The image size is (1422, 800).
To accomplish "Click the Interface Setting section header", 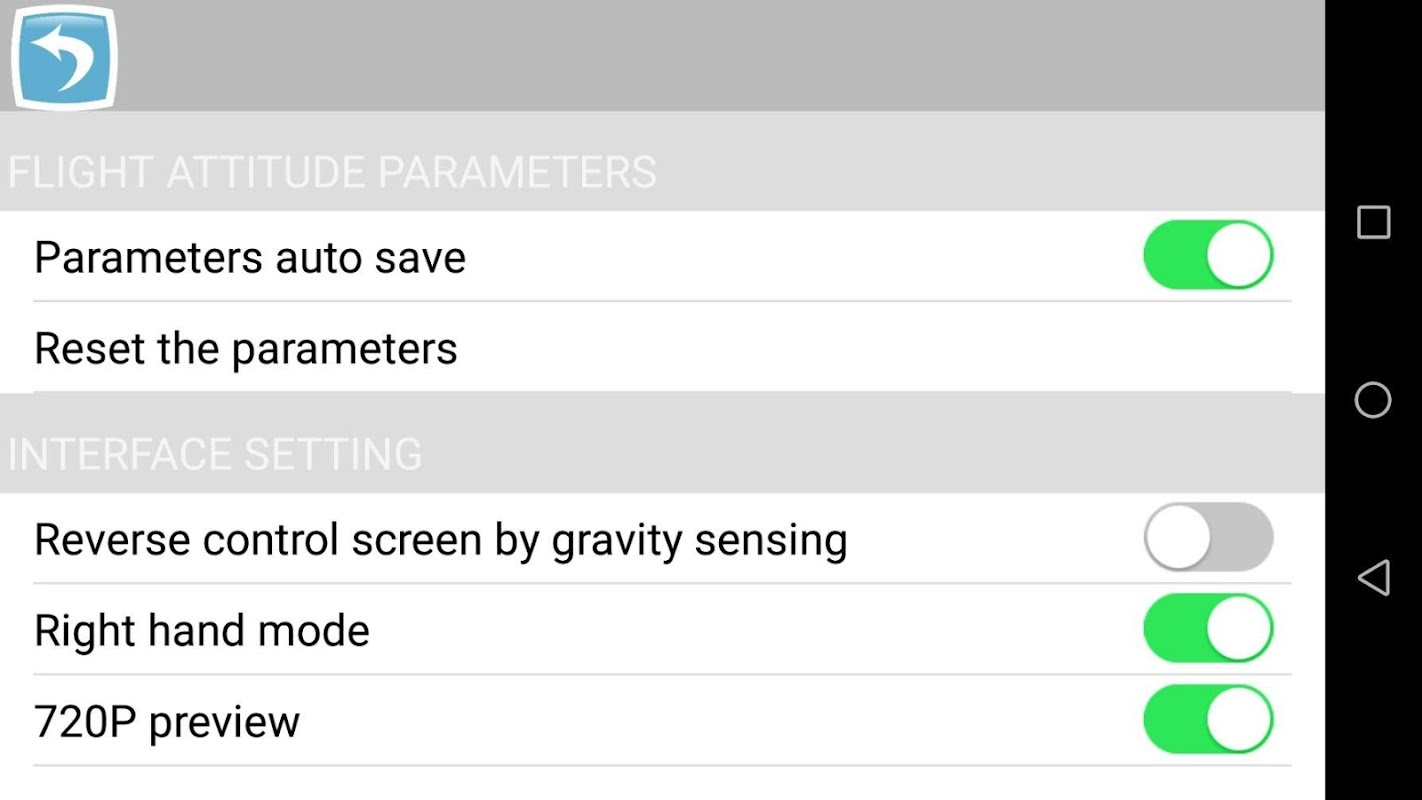I will click(x=215, y=454).
